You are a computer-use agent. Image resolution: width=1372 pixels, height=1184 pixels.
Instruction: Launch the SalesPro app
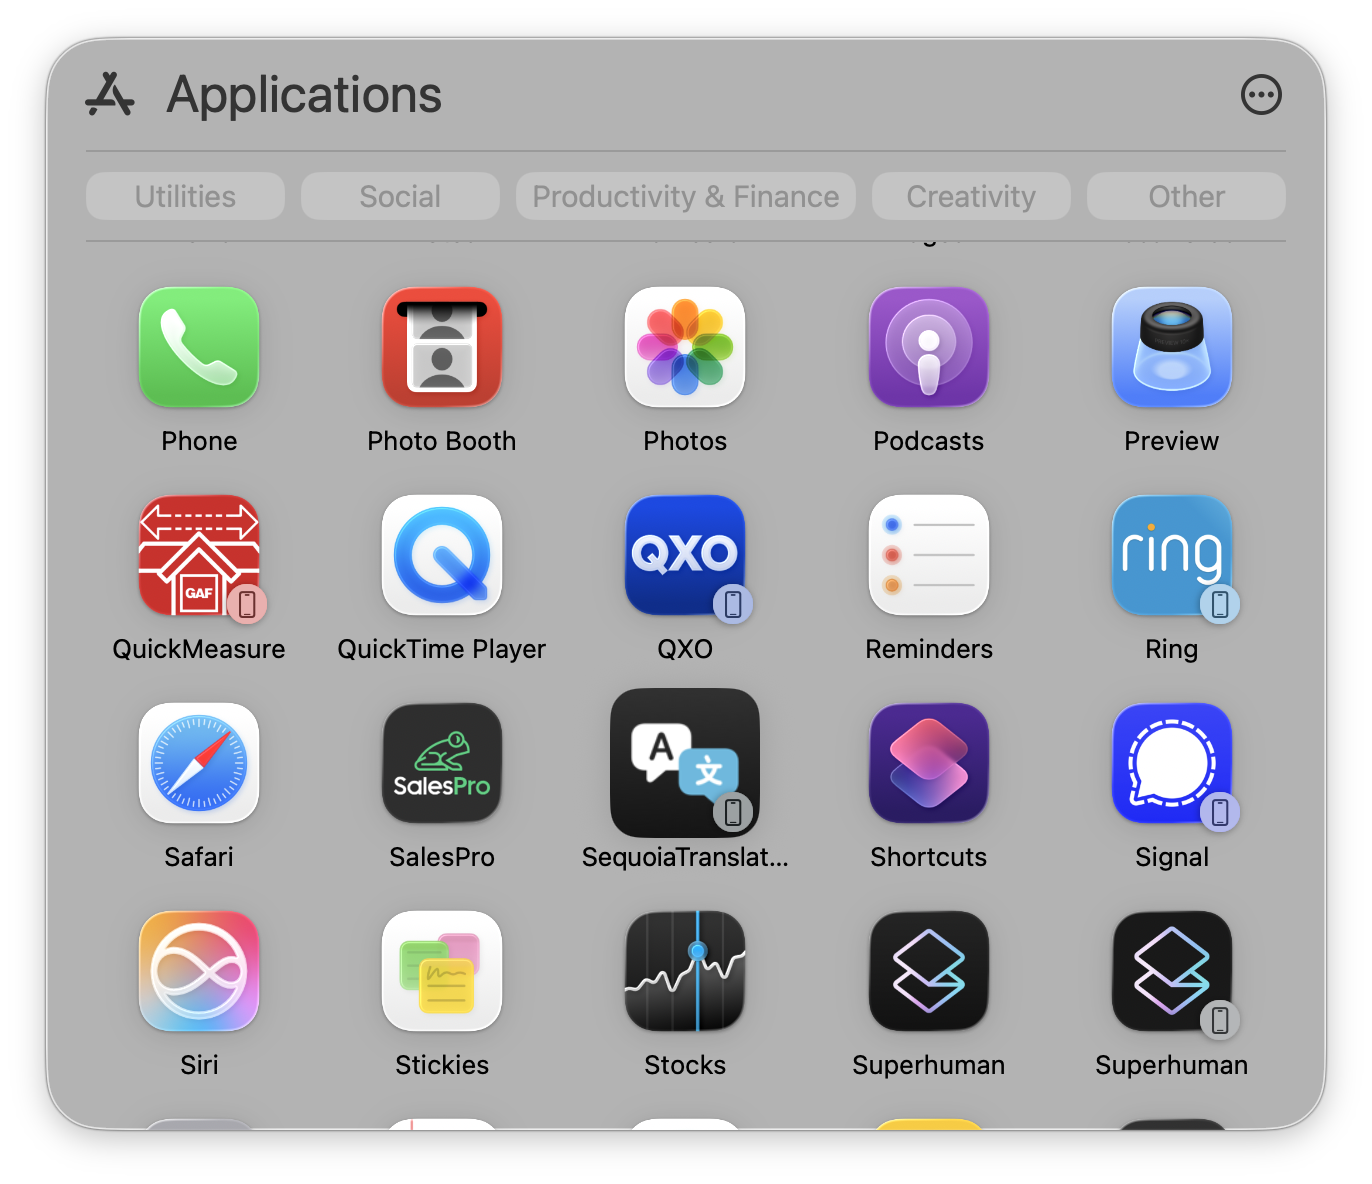pos(442,763)
